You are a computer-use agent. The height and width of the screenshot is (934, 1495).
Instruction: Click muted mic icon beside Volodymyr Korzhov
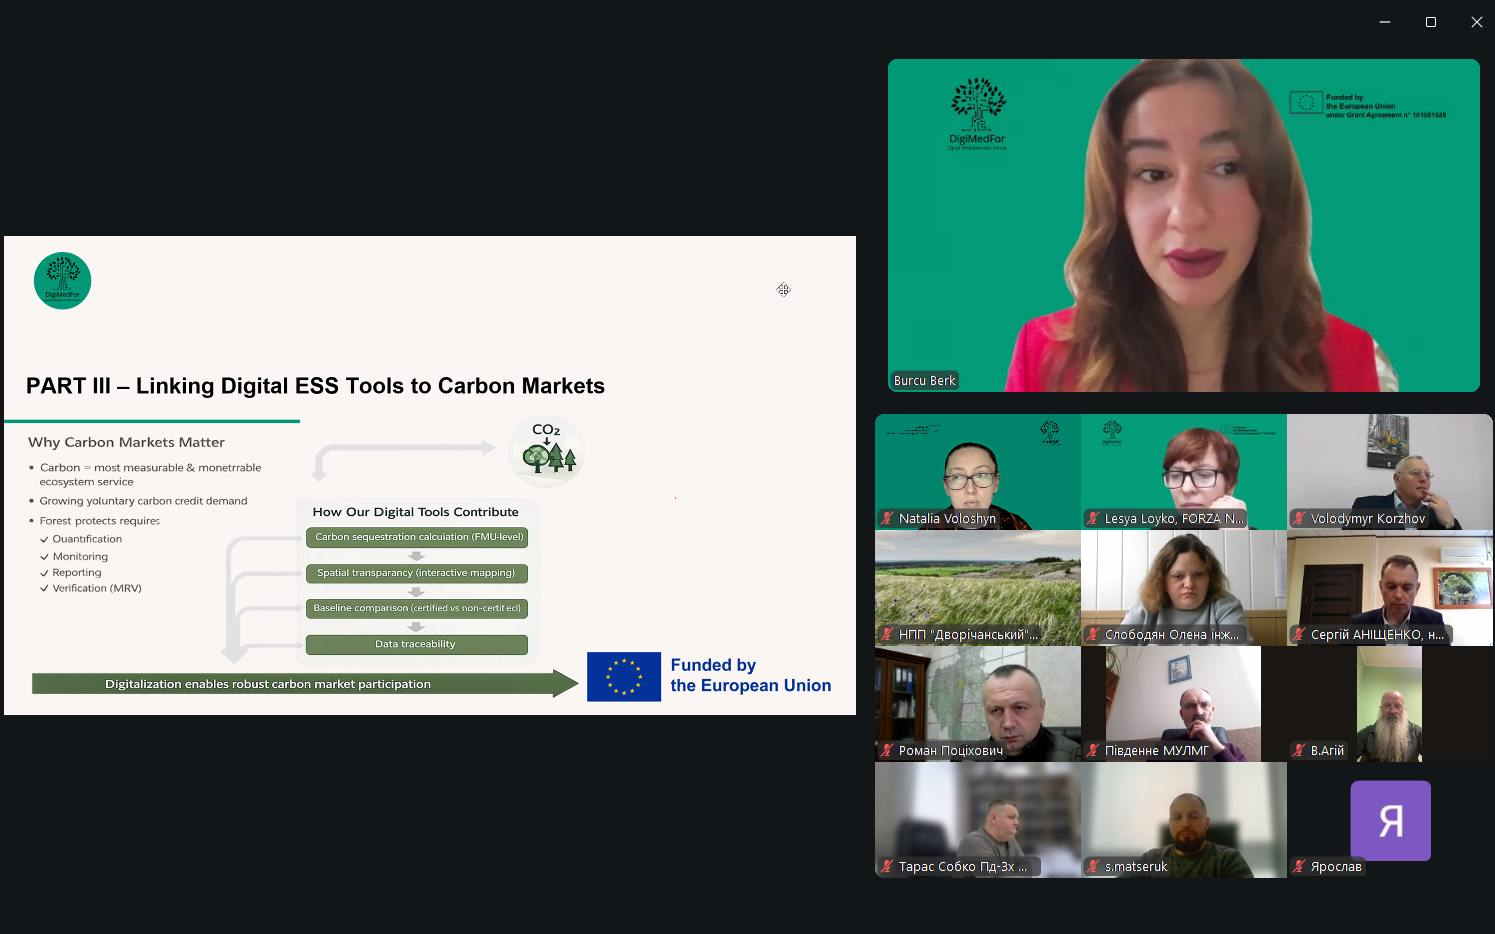(x=1299, y=518)
